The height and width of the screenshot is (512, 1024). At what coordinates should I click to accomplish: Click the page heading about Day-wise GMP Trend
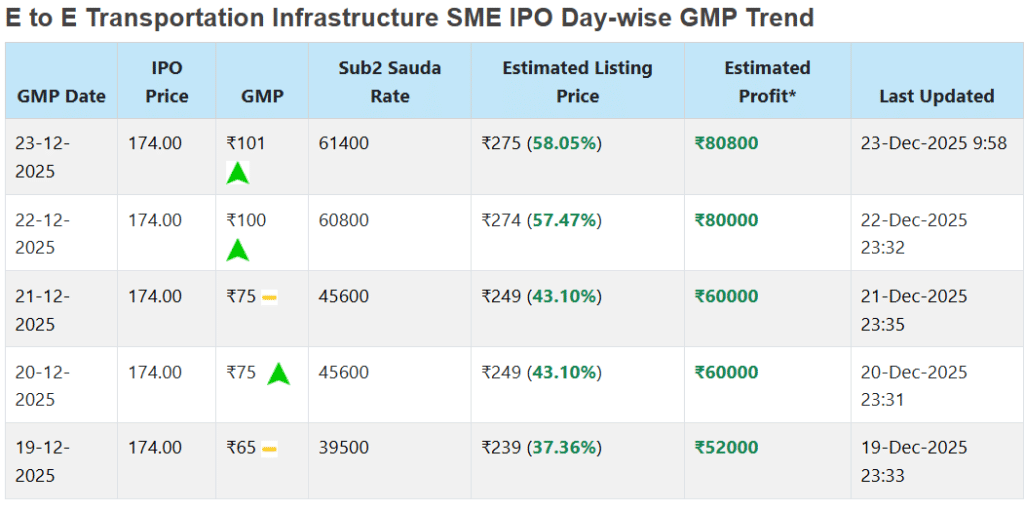click(x=409, y=17)
